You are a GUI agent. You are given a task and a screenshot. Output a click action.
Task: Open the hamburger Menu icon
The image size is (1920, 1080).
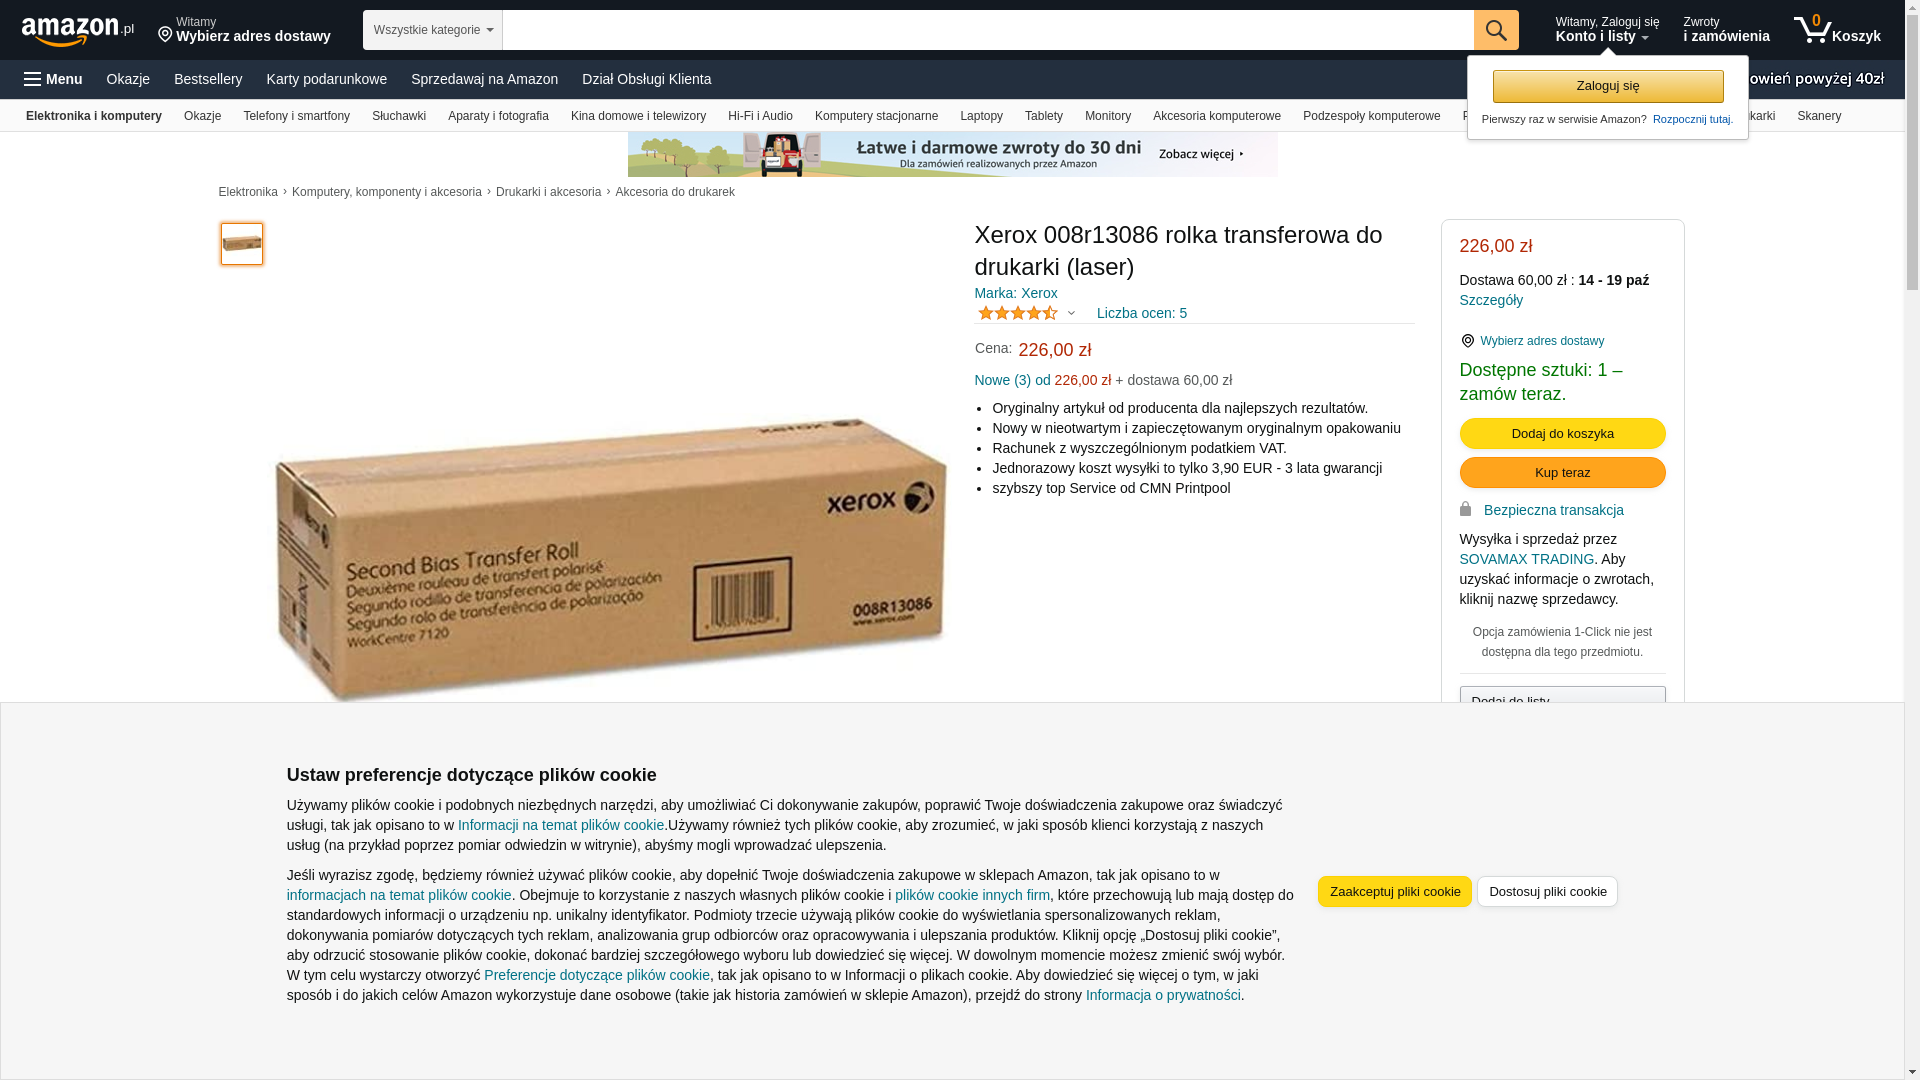point(33,79)
